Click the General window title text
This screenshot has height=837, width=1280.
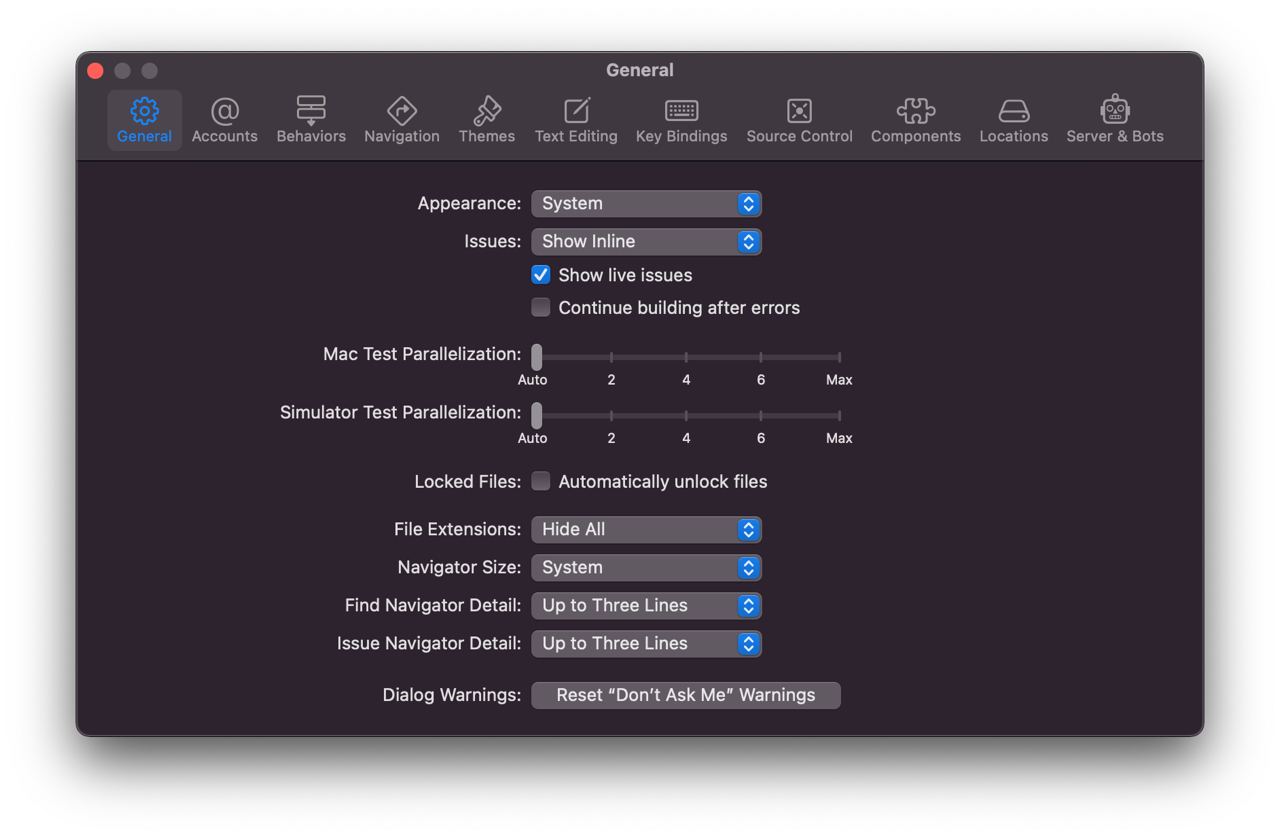pos(640,70)
